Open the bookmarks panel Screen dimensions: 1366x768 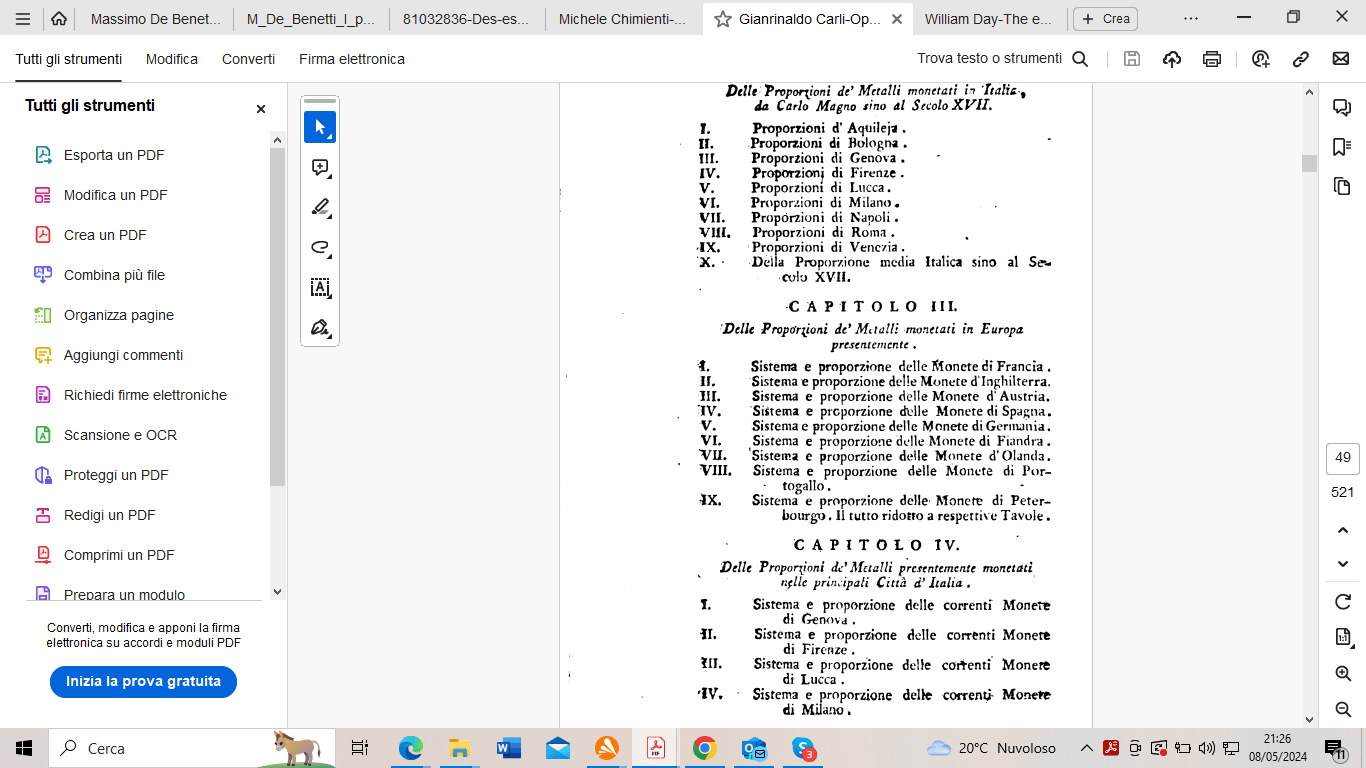pyautogui.click(x=1342, y=147)
